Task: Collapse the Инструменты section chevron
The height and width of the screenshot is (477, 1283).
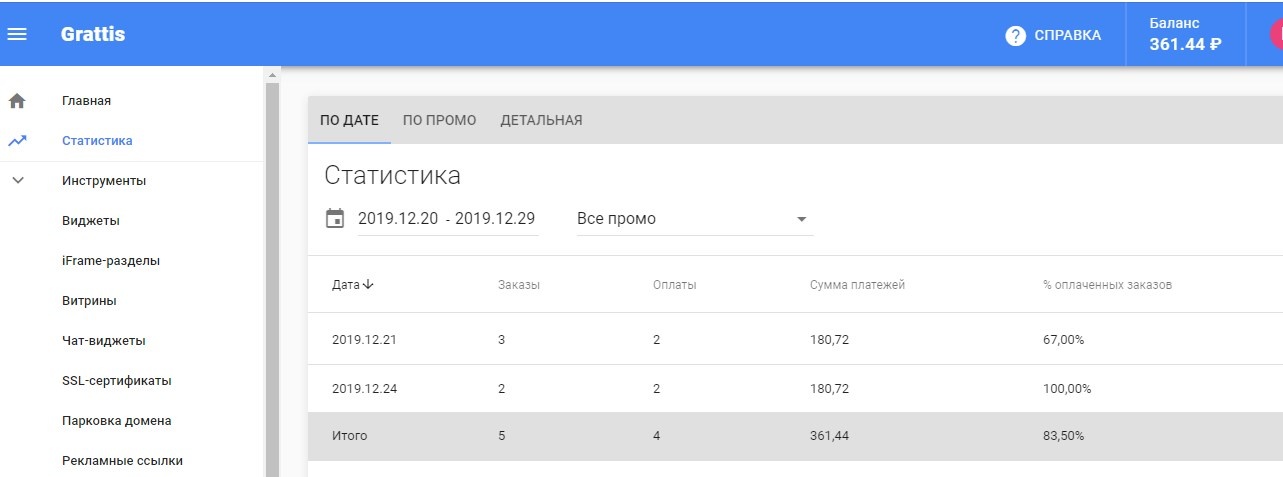Action: (17, 181)
